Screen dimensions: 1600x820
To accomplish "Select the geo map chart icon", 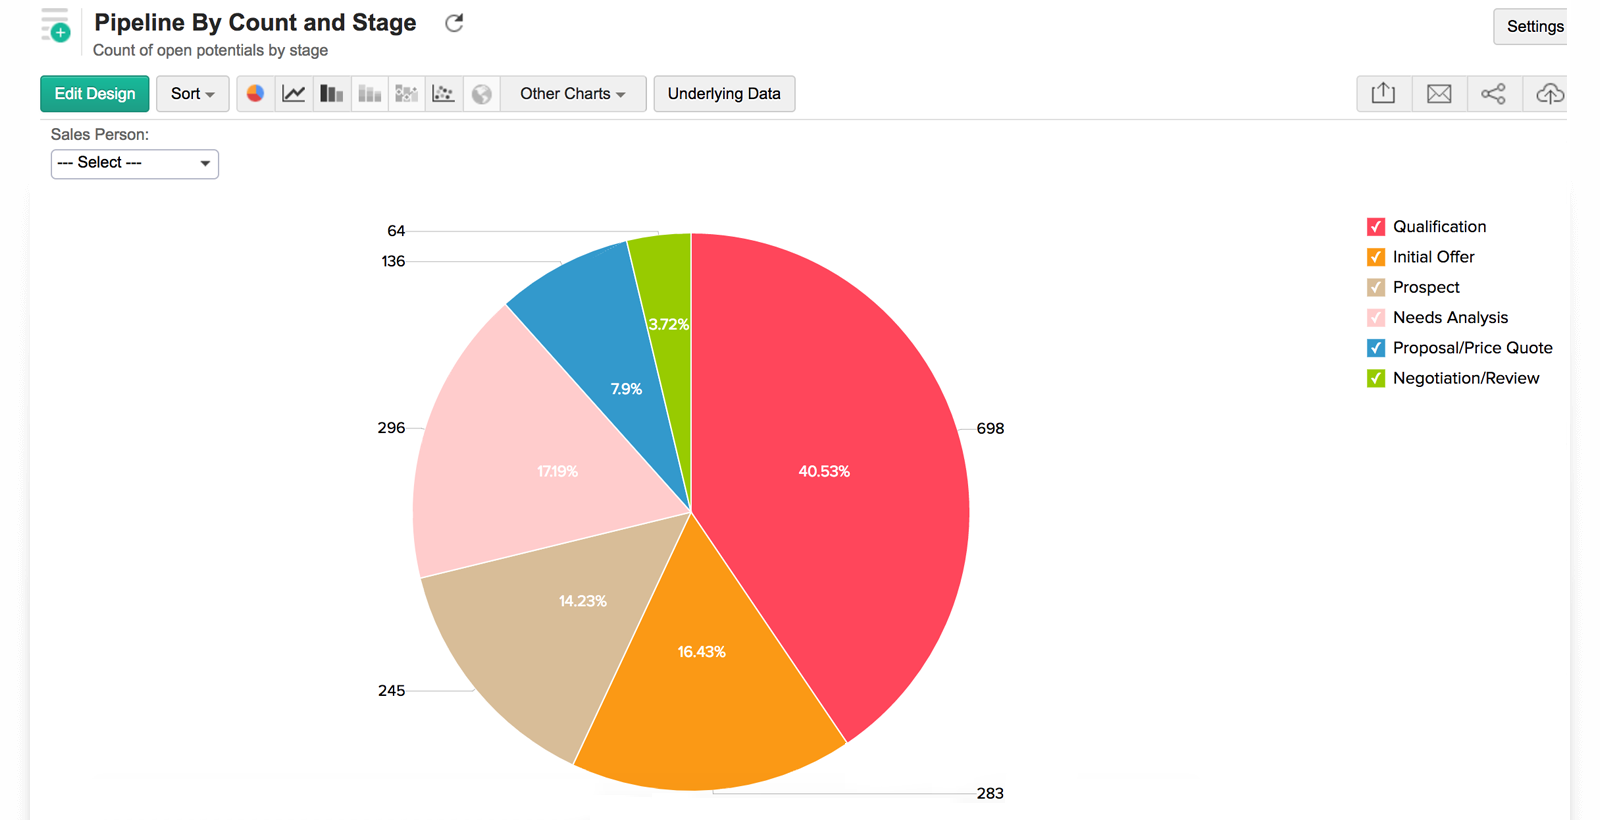I will (x=482, y=94).
